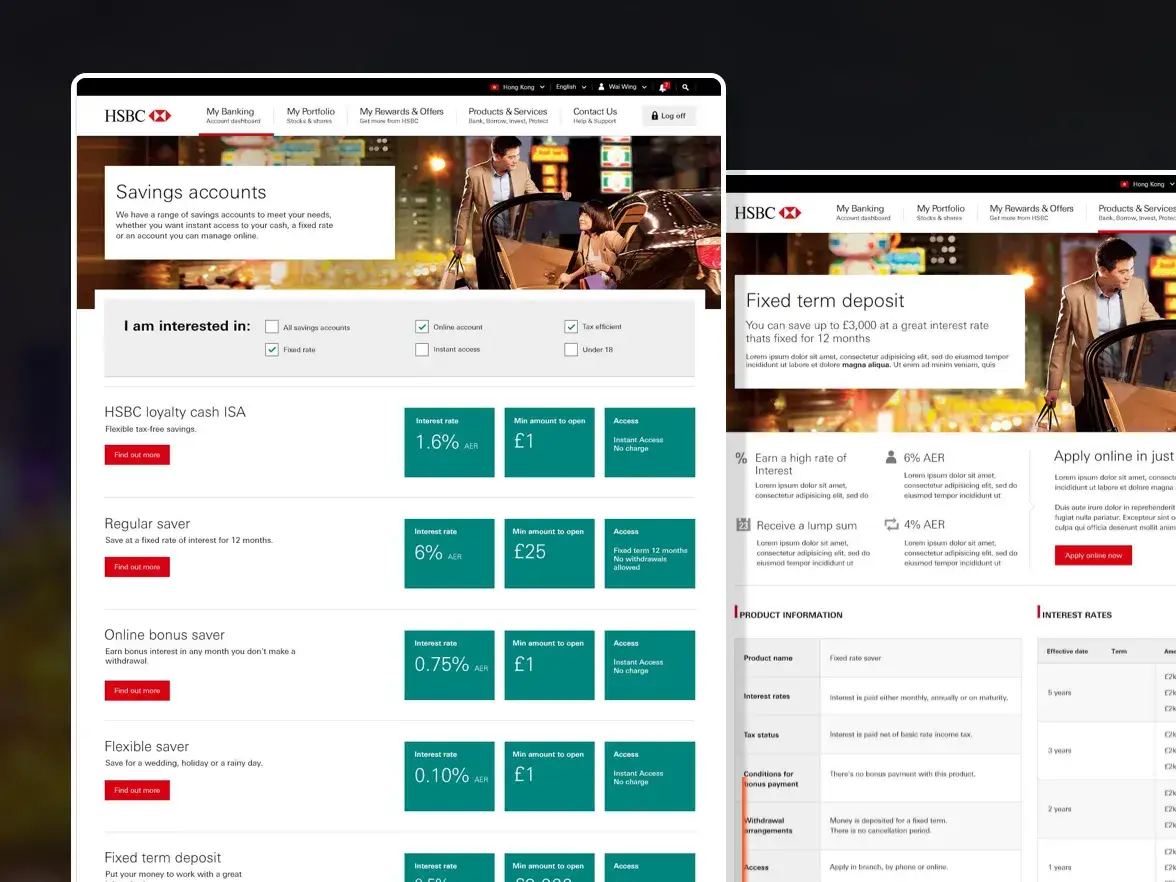Click the "Tax status" row label
The height and width of the screenshot is (882, 1176).
coord(761,735)
